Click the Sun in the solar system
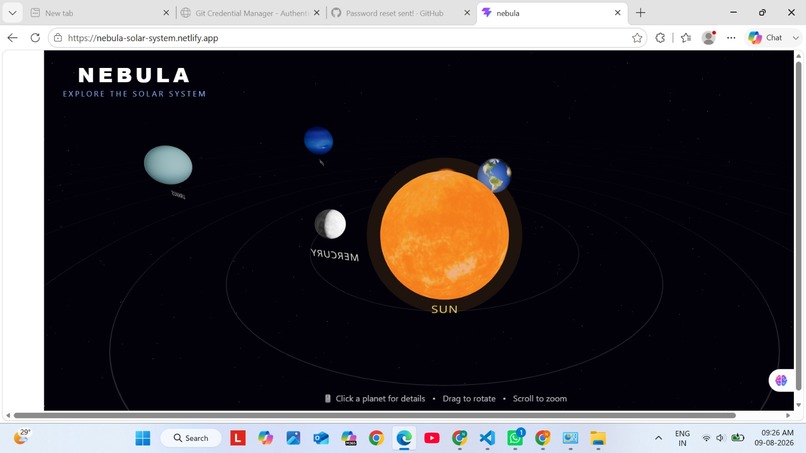 [445, 235]
